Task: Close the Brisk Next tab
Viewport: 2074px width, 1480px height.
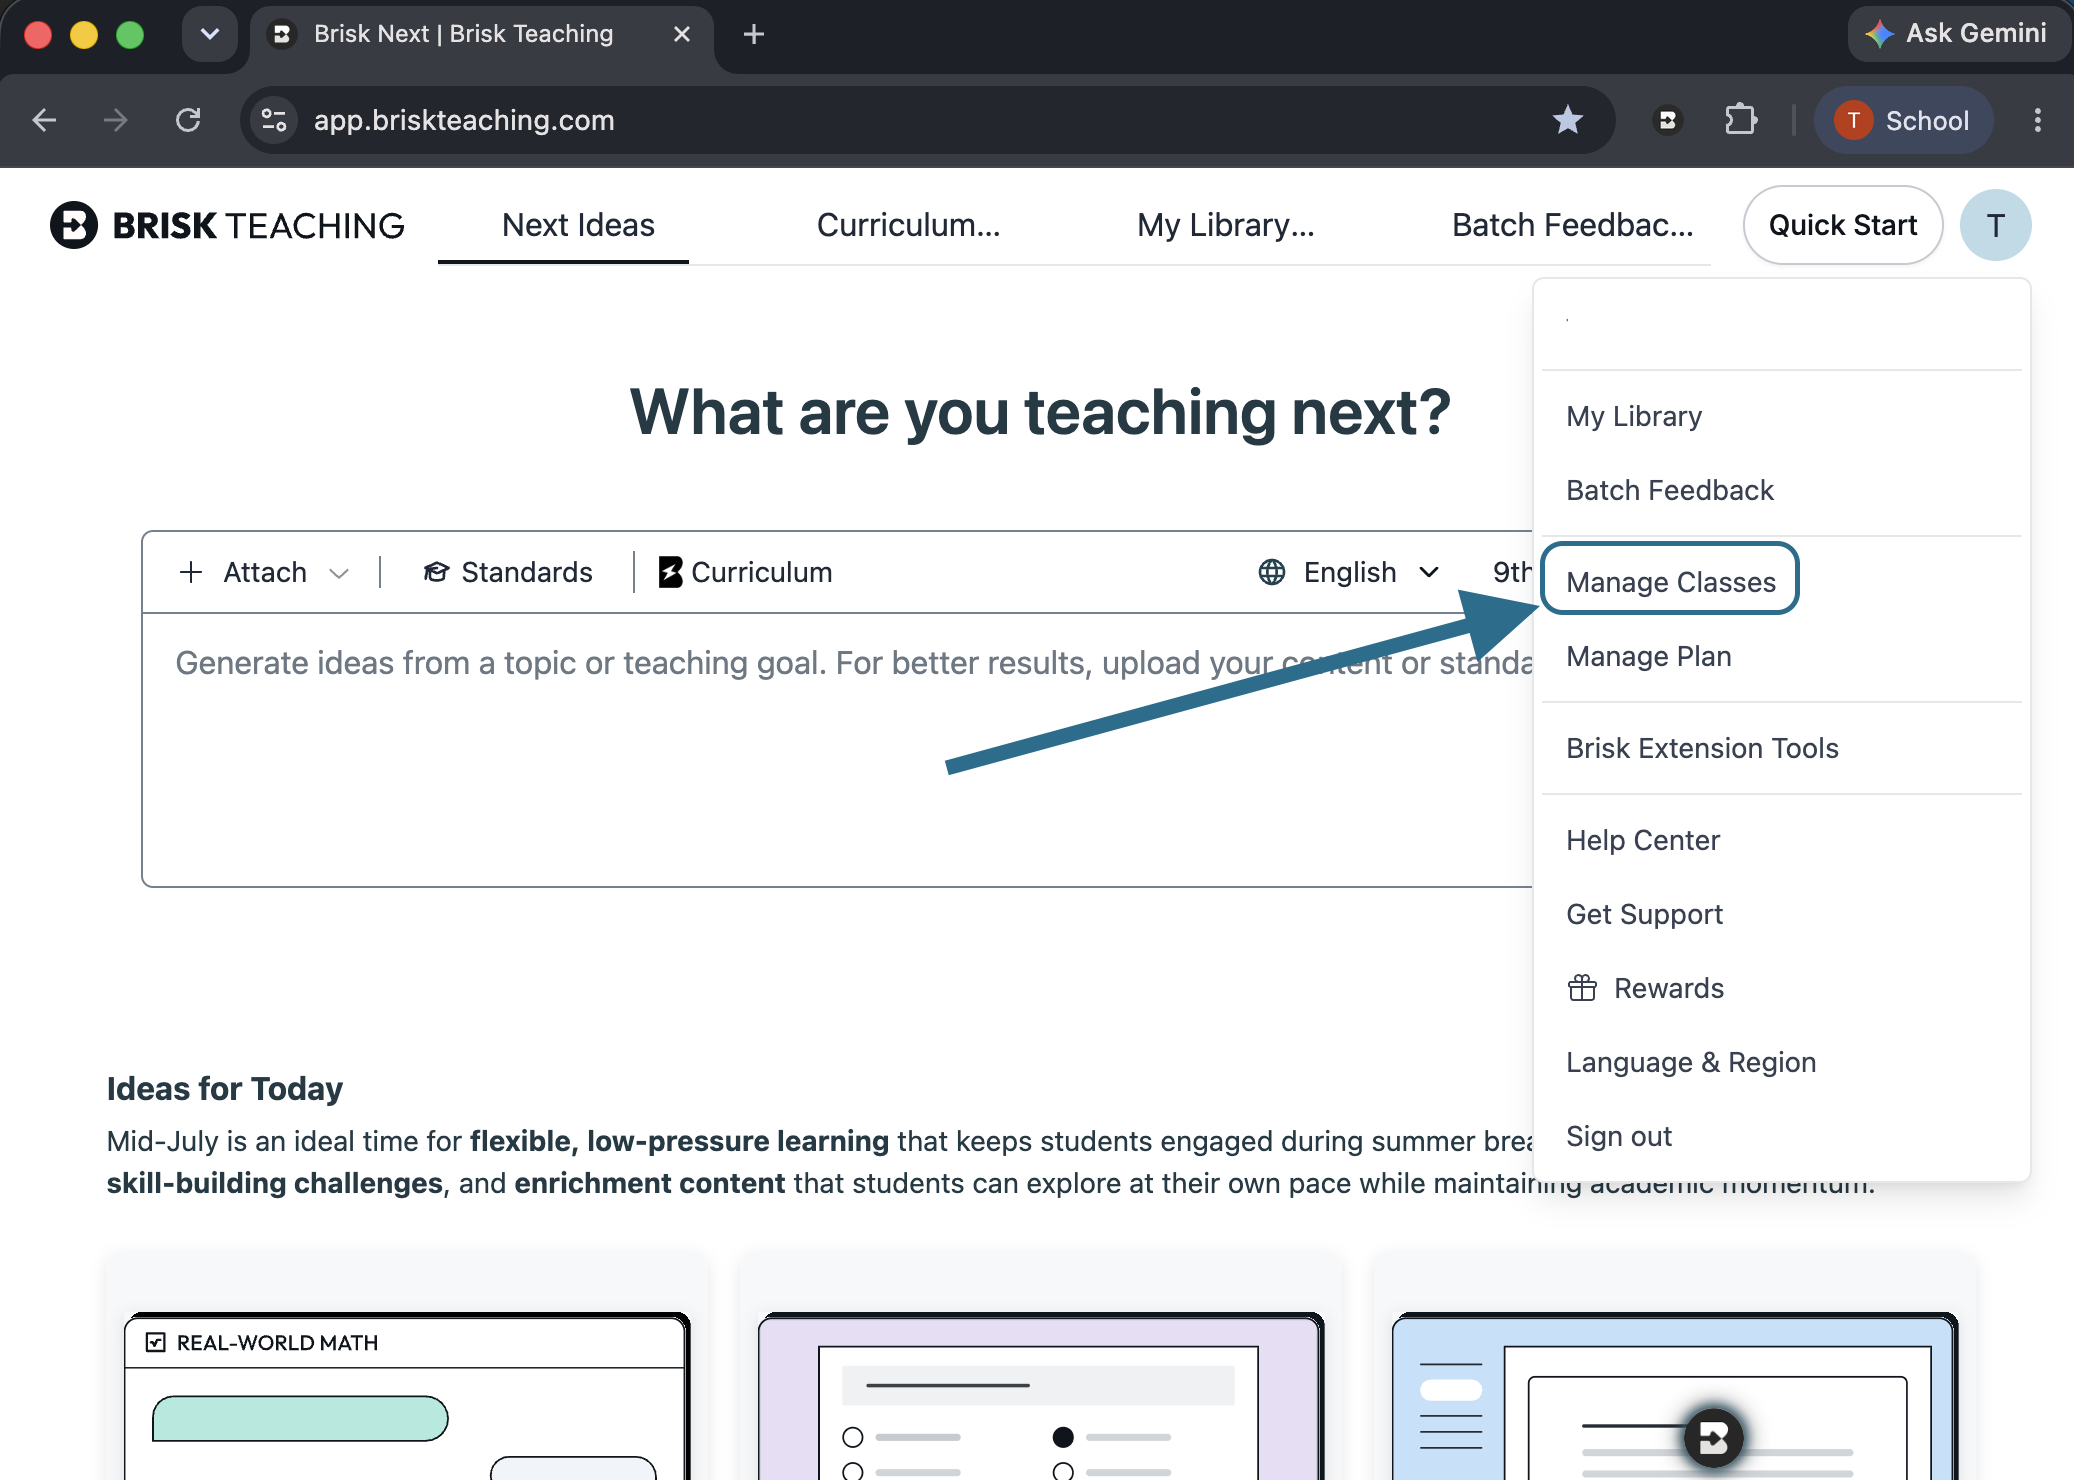Action: pyautogui.click(x=682, y=34)
